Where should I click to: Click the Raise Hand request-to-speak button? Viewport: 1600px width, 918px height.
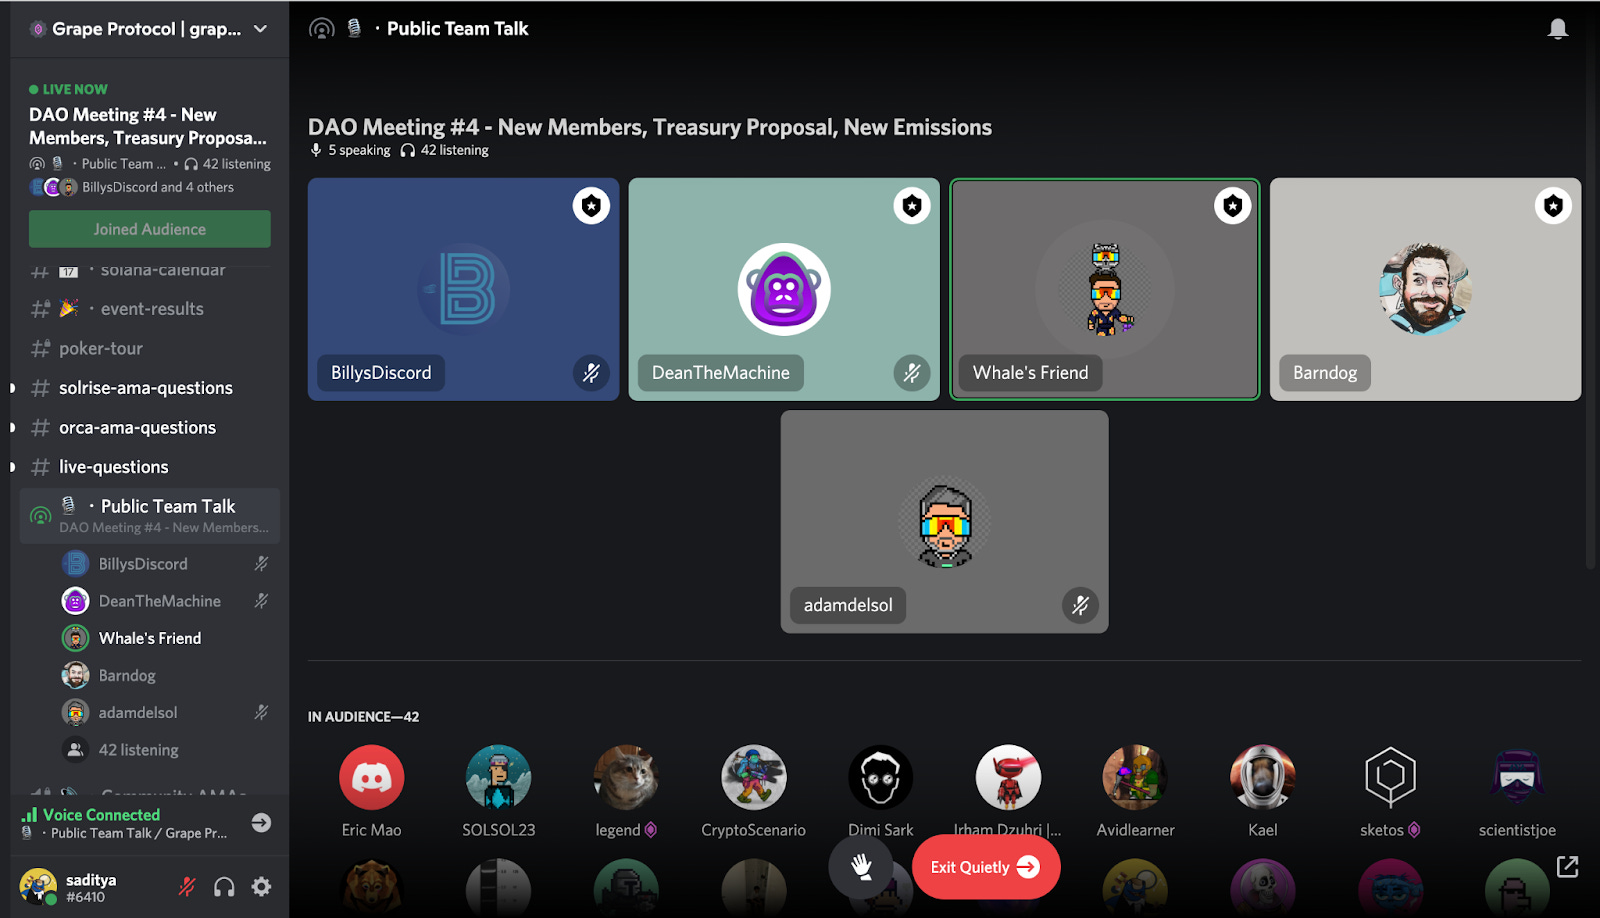862,867
